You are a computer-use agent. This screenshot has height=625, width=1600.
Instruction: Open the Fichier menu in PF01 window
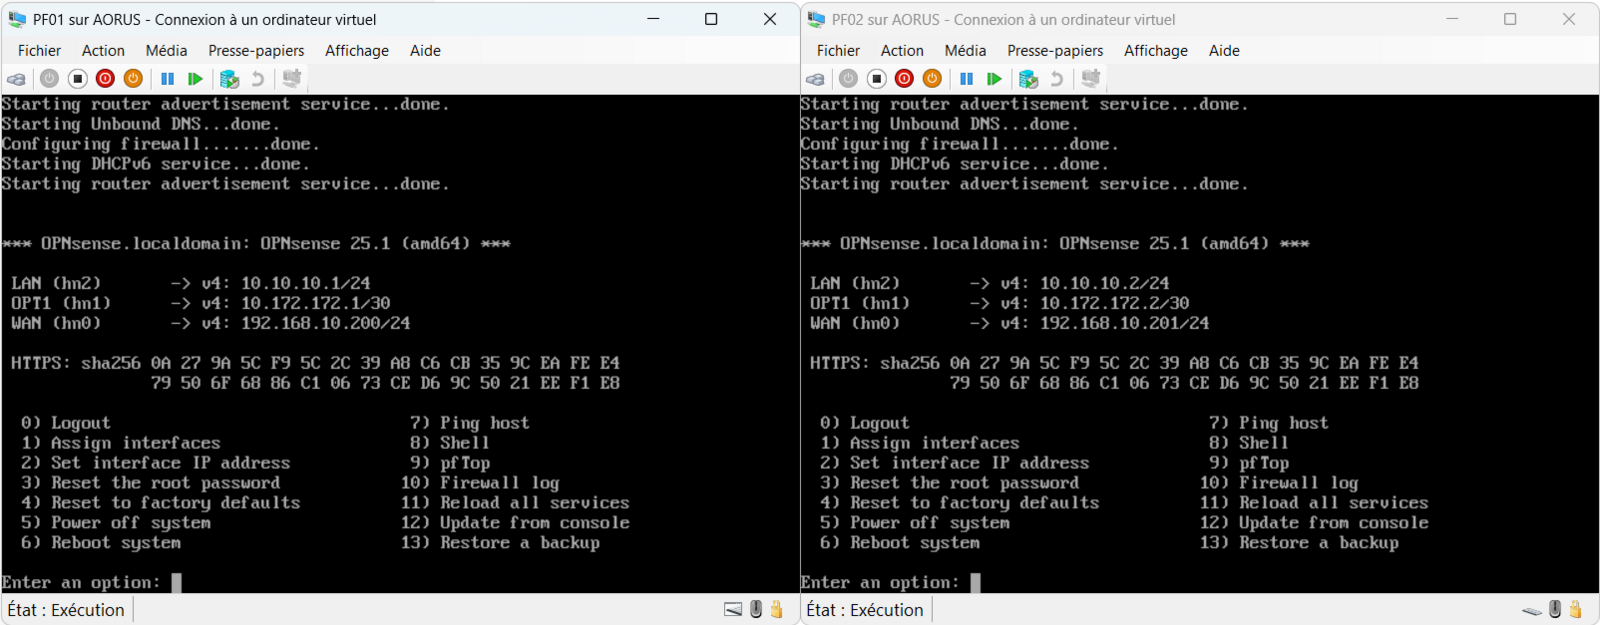tap(39, 51)
